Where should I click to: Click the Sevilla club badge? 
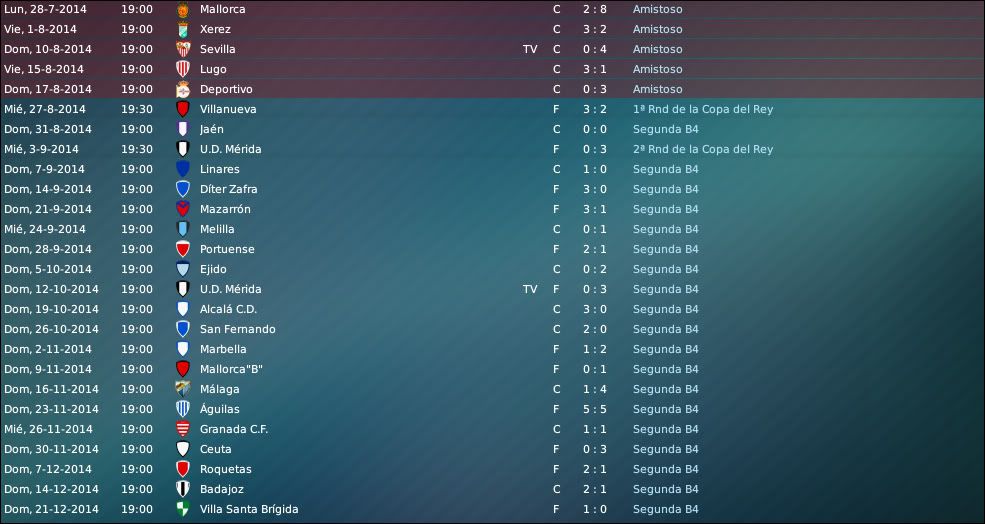(x=183, y=49)
